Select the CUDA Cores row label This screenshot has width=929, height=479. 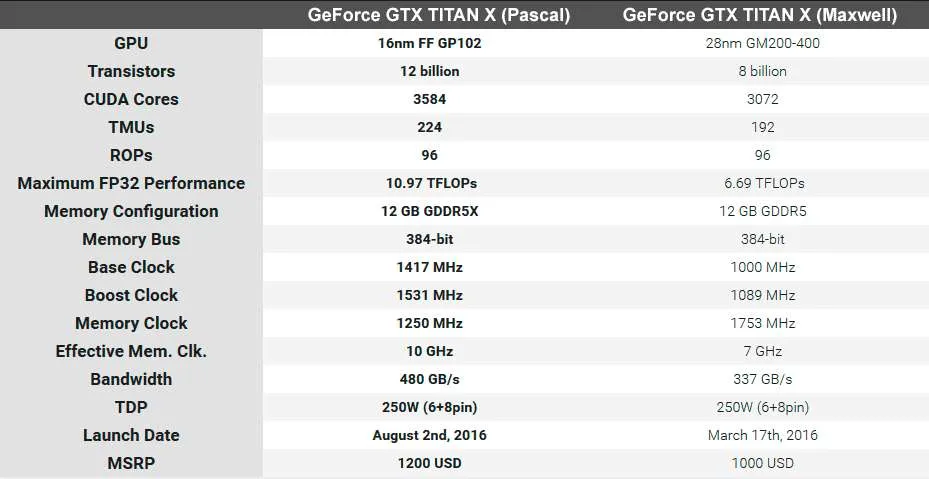coord(131,99)
